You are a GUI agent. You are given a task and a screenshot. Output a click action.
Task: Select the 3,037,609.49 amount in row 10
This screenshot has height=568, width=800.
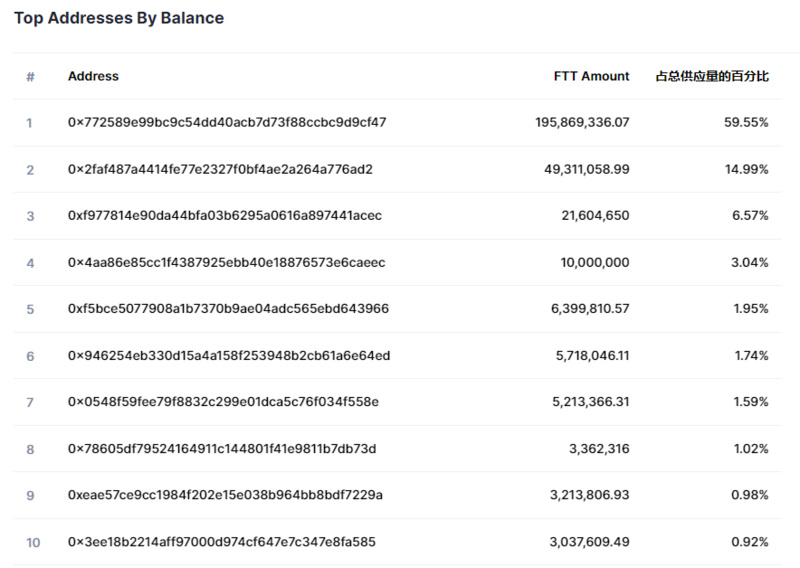589,542
